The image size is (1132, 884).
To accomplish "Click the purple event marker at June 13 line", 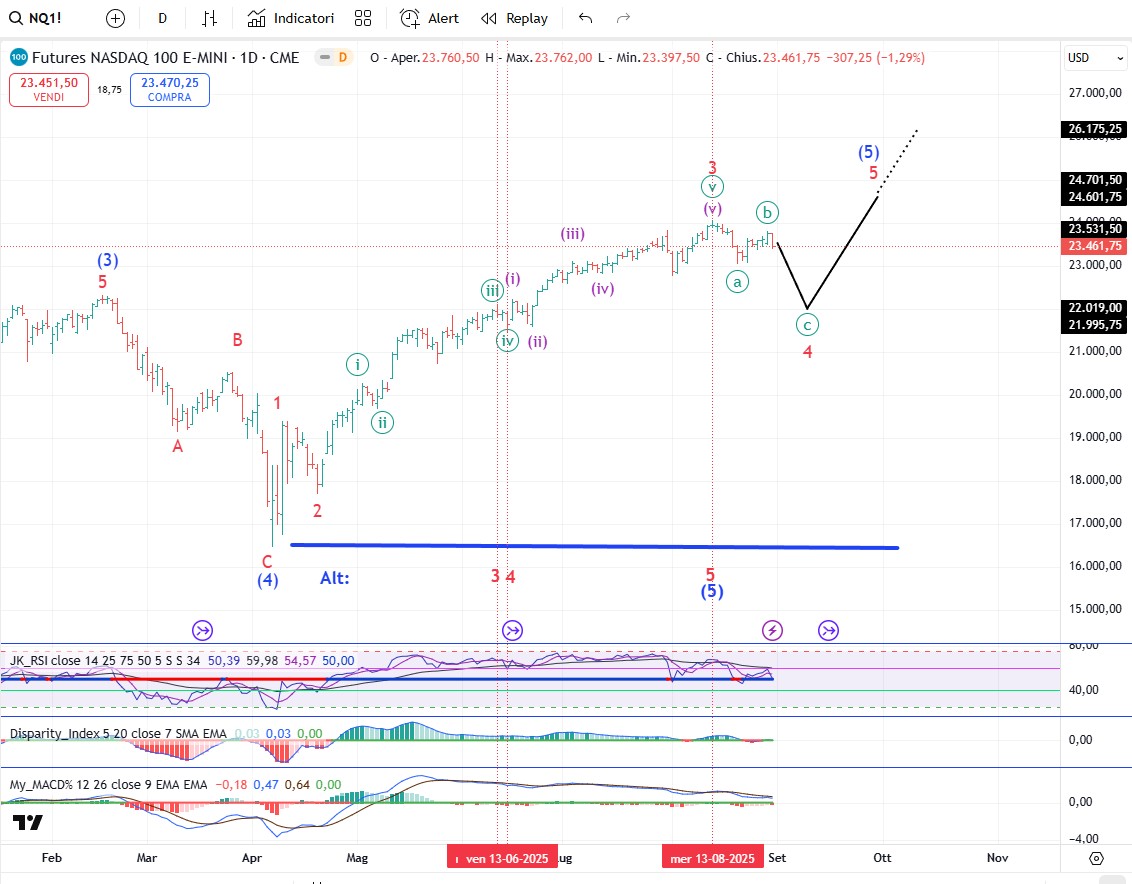I will (512, 630).
